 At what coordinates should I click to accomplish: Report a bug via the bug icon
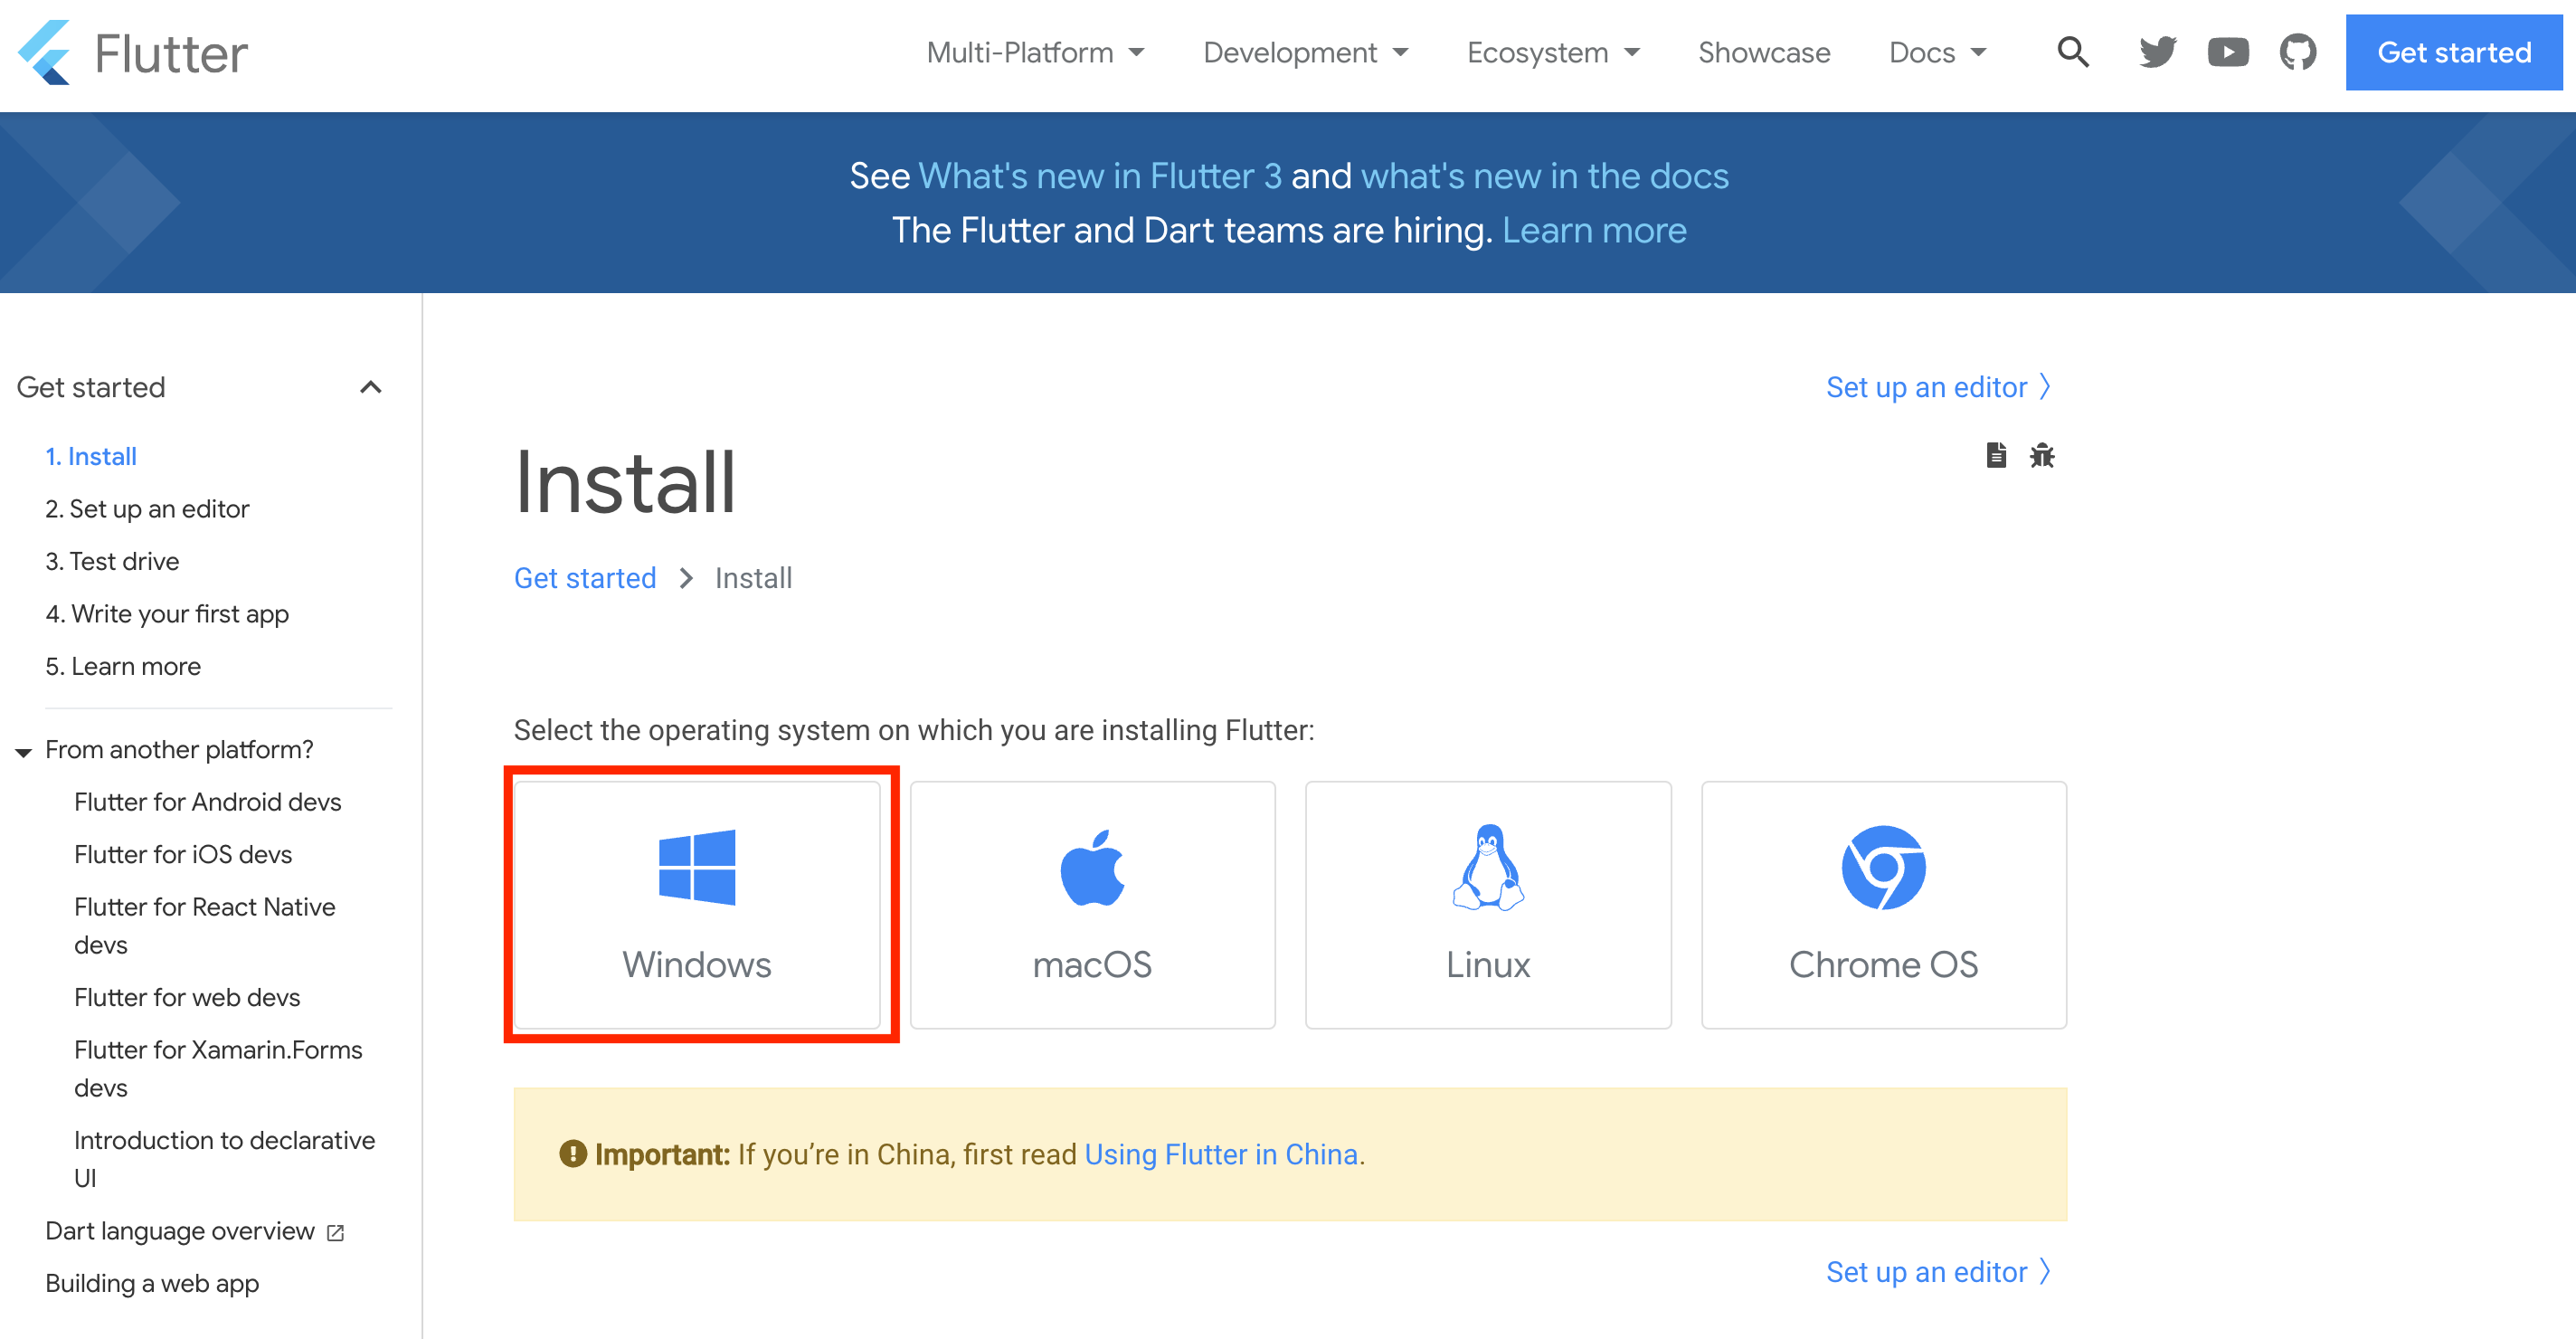coord(2042,455)
